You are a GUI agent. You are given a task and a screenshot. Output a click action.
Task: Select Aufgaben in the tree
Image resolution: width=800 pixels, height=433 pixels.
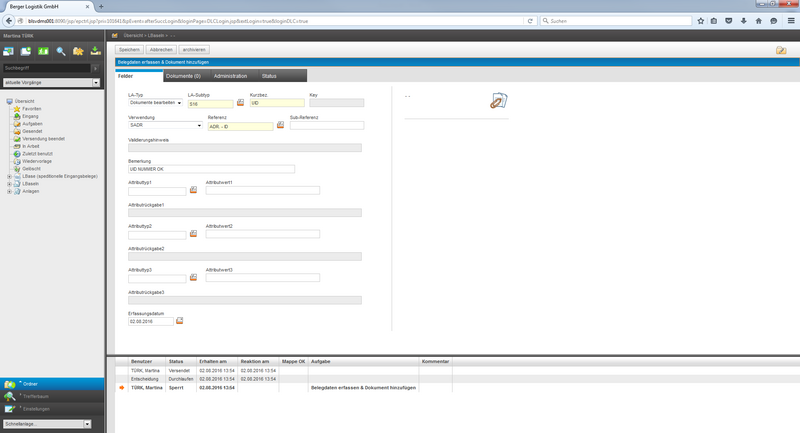(32, 124)
